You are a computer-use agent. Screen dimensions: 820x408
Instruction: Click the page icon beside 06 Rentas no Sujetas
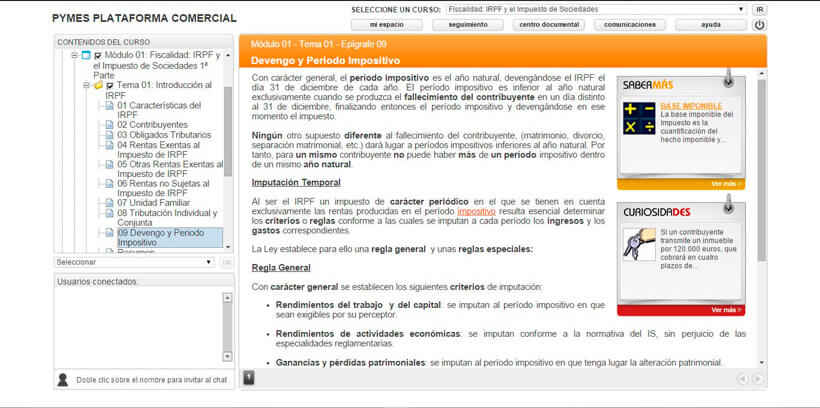click(x=109, y=184)
